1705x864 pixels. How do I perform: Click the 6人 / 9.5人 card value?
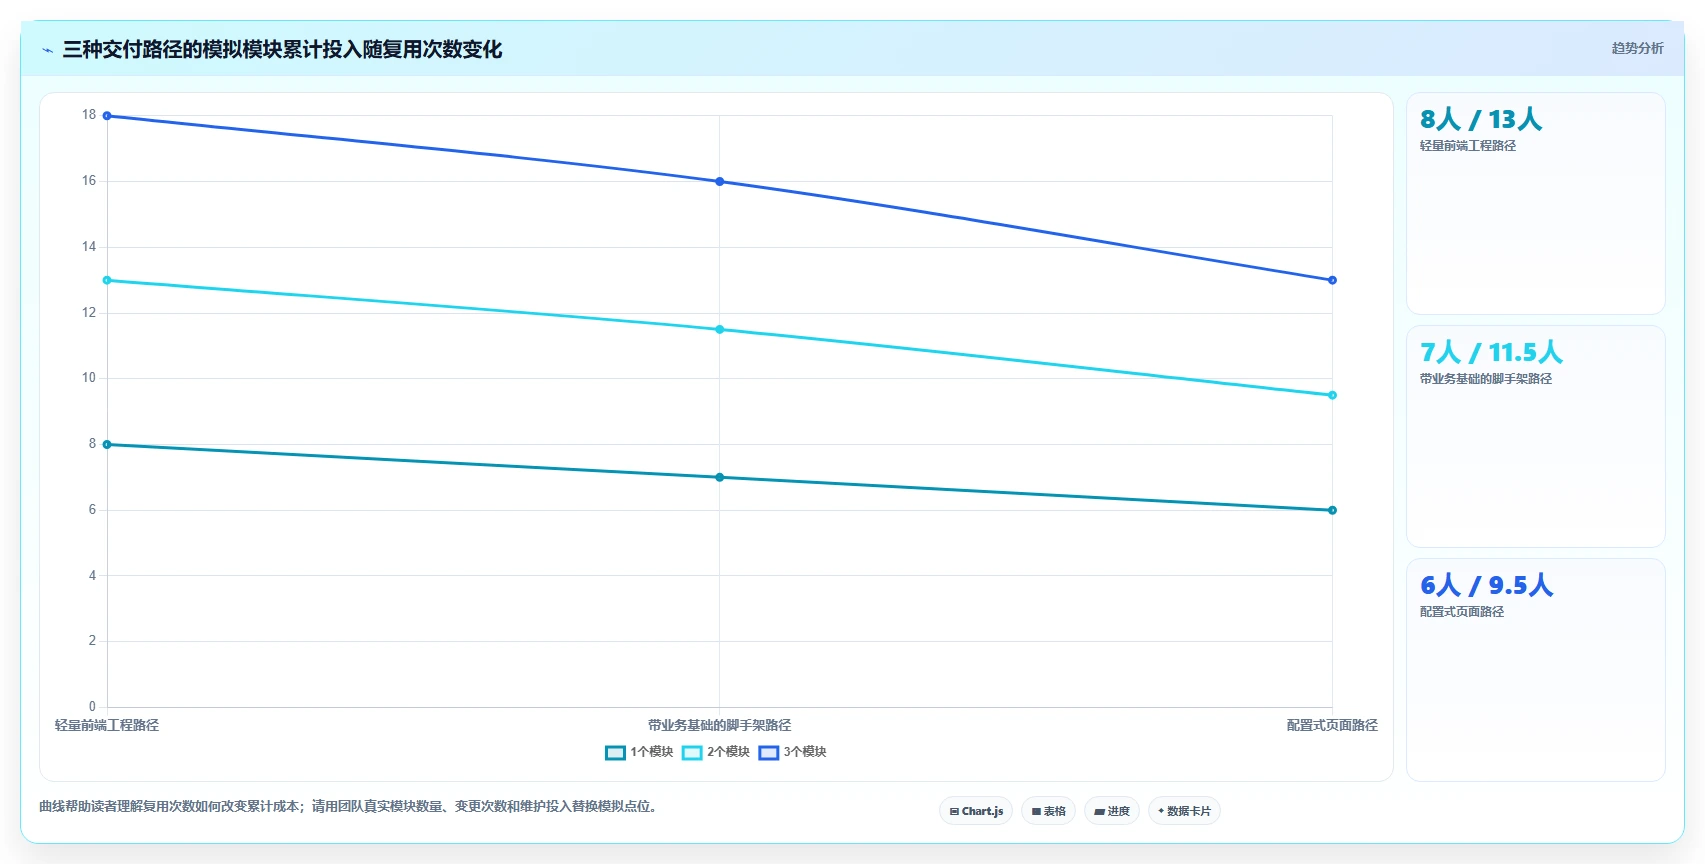[x=1486, y=586]
